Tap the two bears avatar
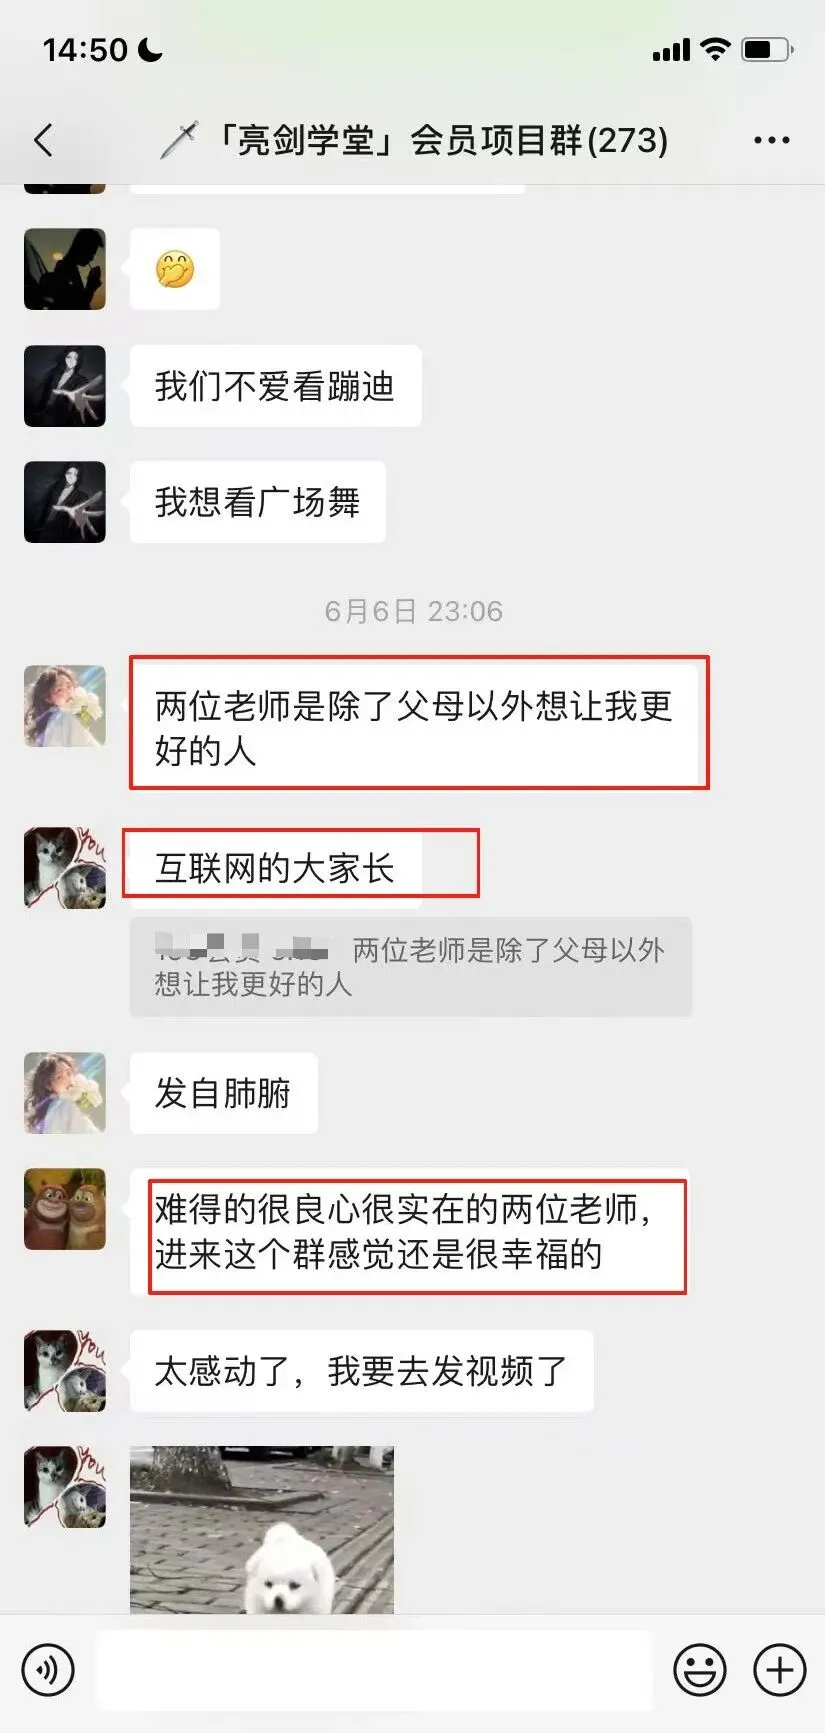 pos(65,1209)
